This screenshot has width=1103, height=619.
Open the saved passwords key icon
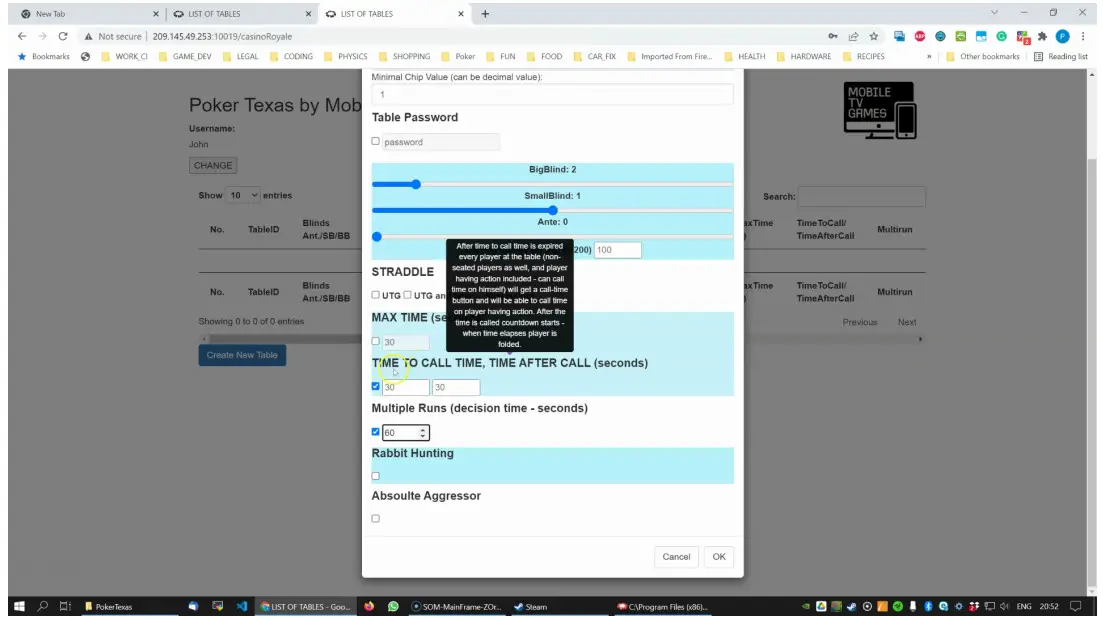coord(833,37)
